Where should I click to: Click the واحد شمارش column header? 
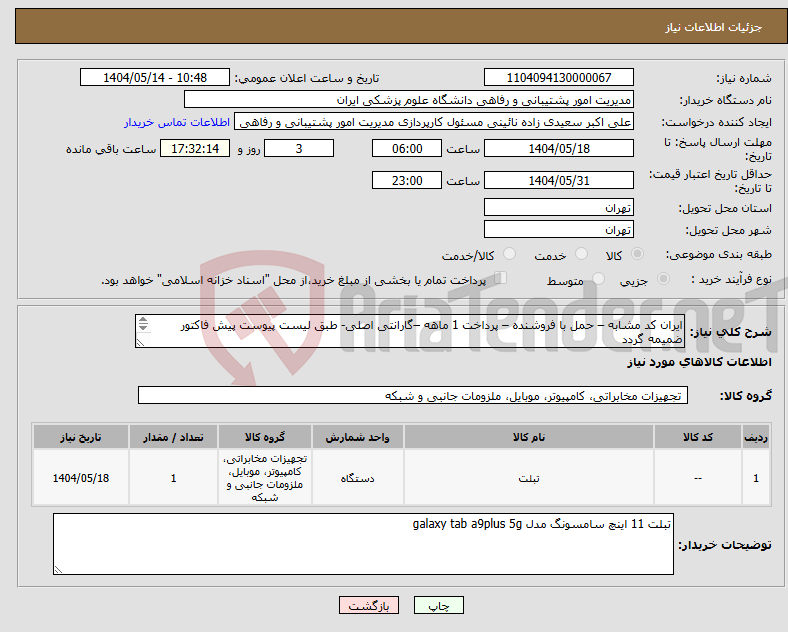(x=357, y=437)
